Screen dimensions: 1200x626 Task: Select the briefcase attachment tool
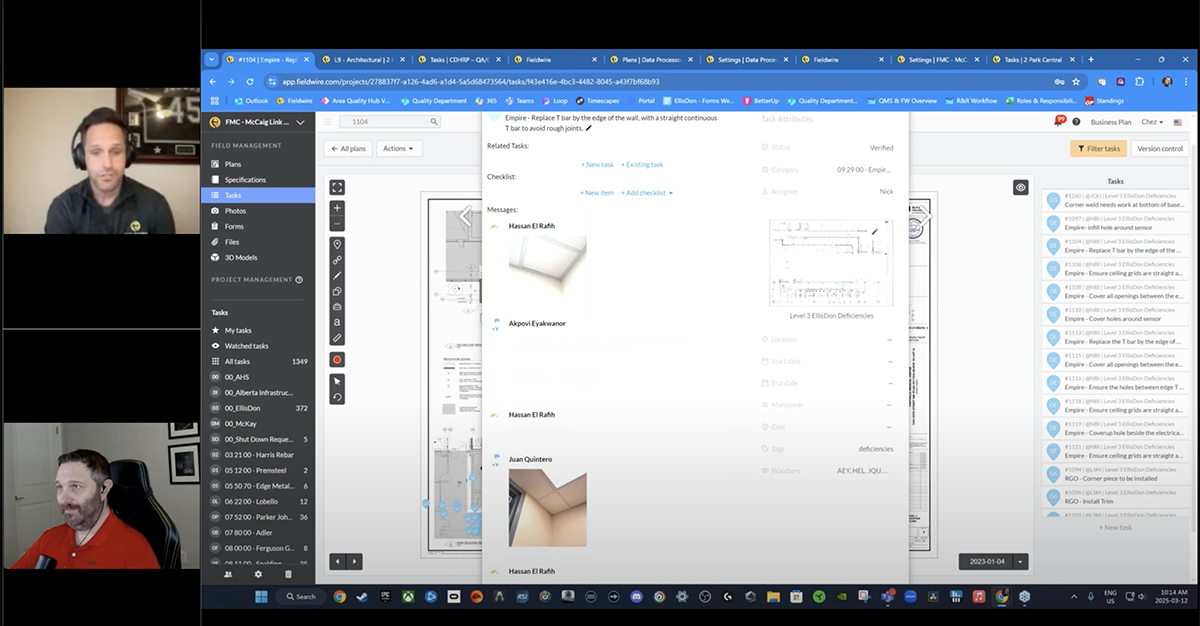(x=337, y=307)
